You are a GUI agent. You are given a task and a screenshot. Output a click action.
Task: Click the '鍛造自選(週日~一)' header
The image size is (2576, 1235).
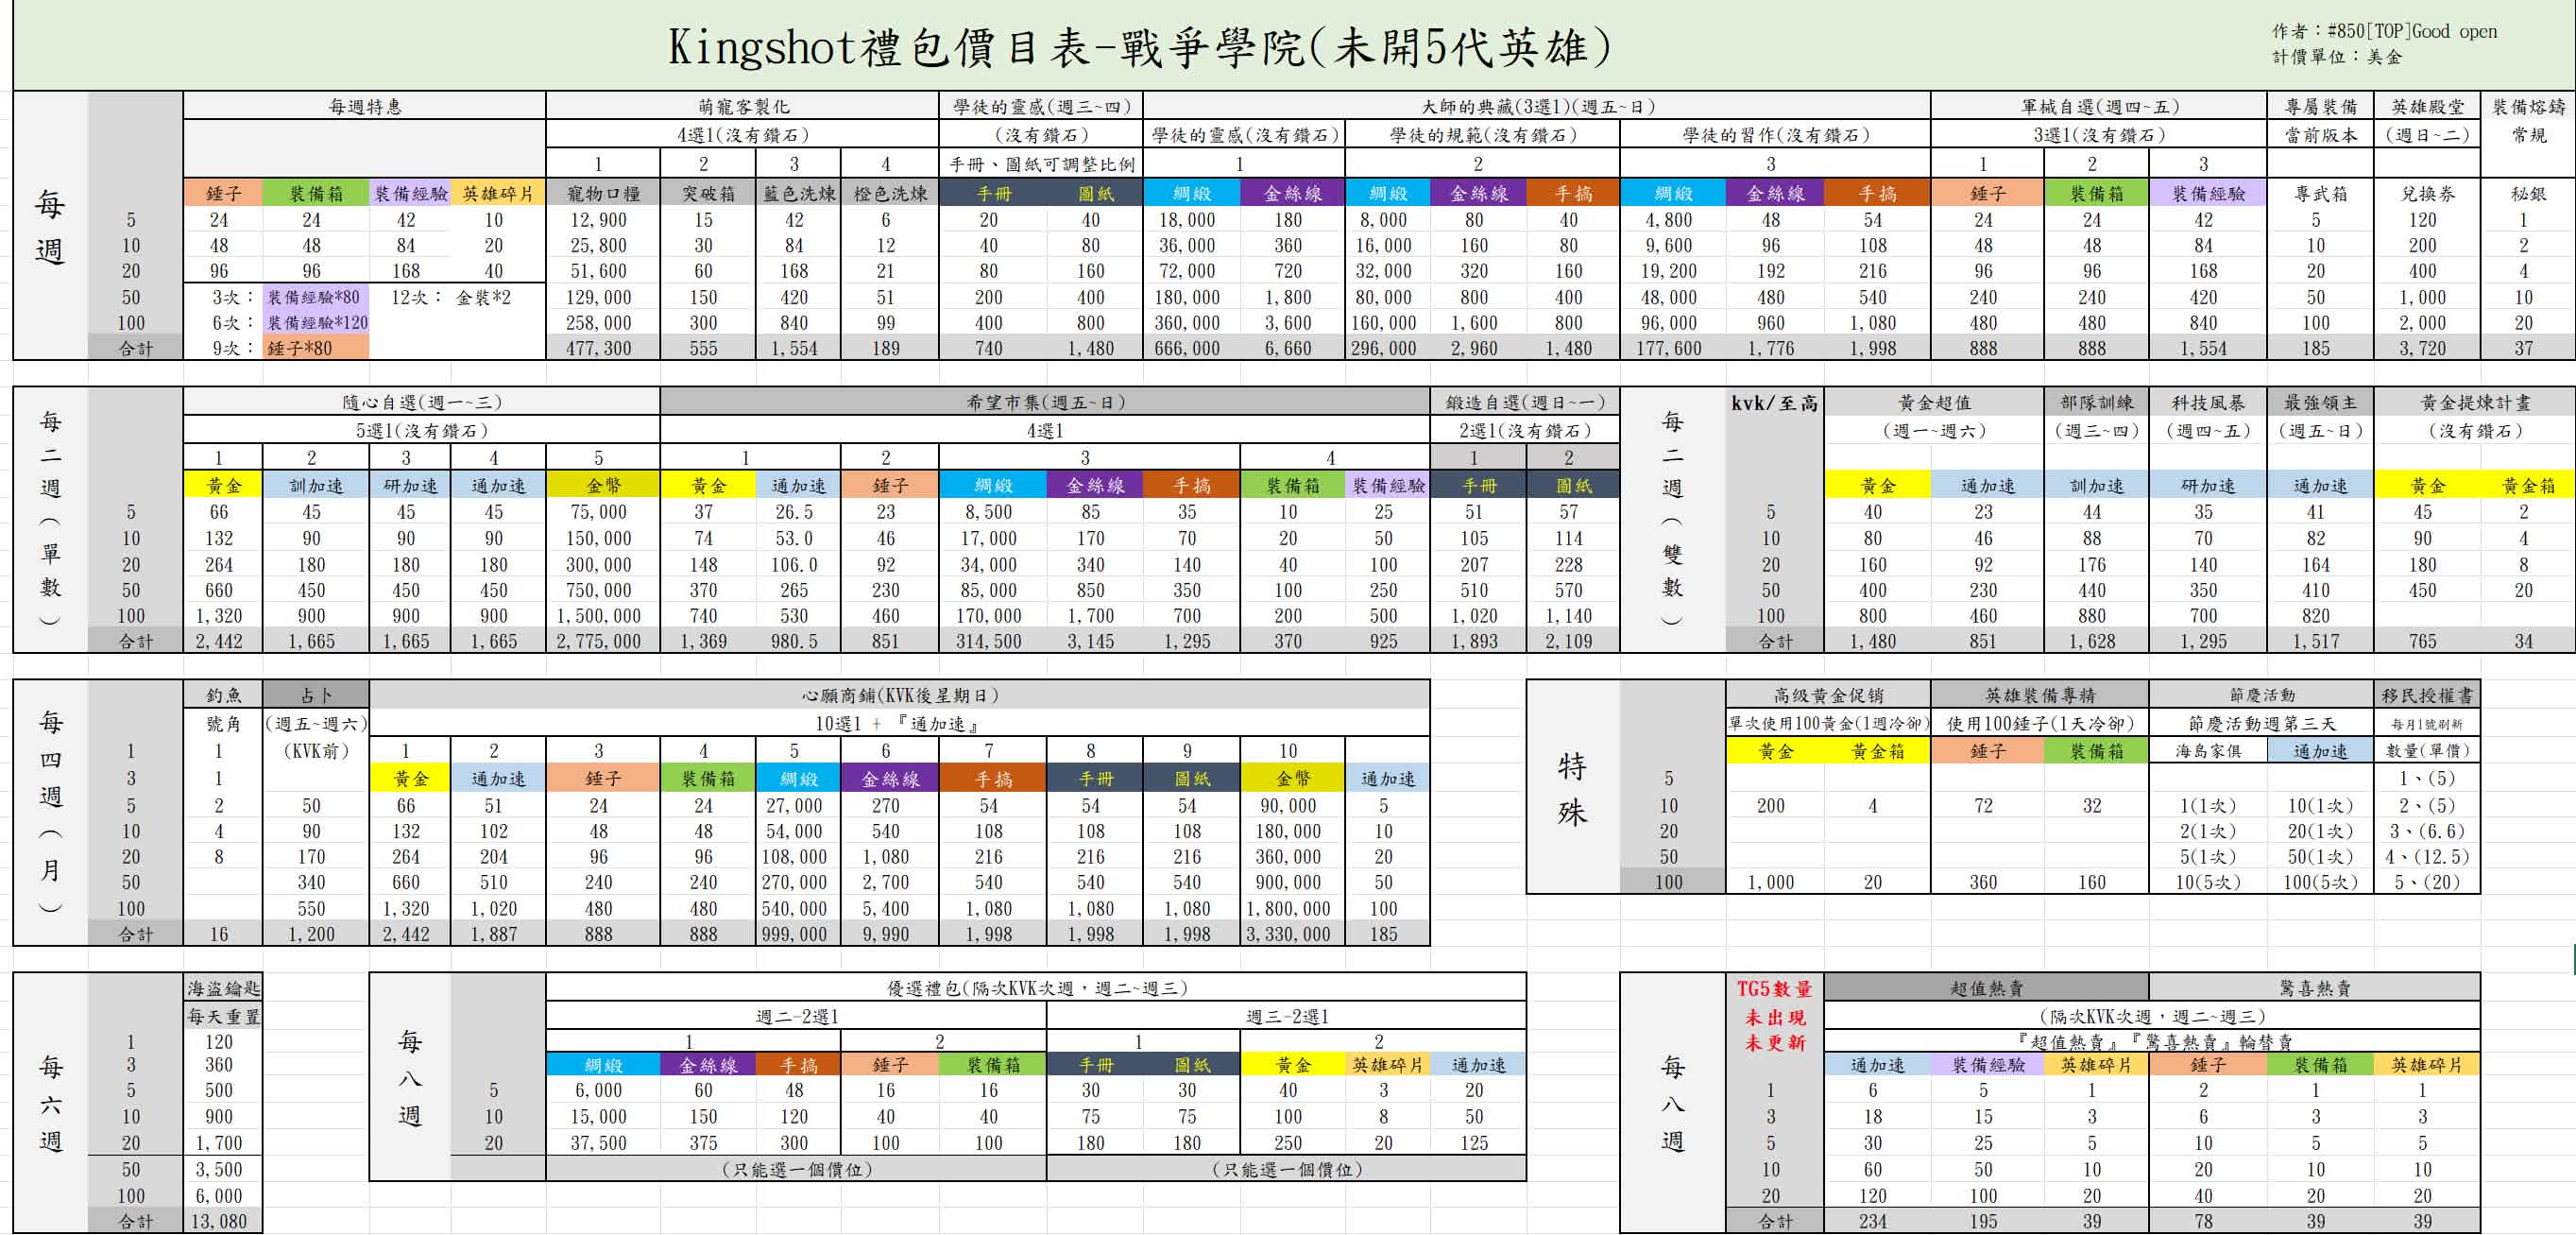pos(1525,402)
